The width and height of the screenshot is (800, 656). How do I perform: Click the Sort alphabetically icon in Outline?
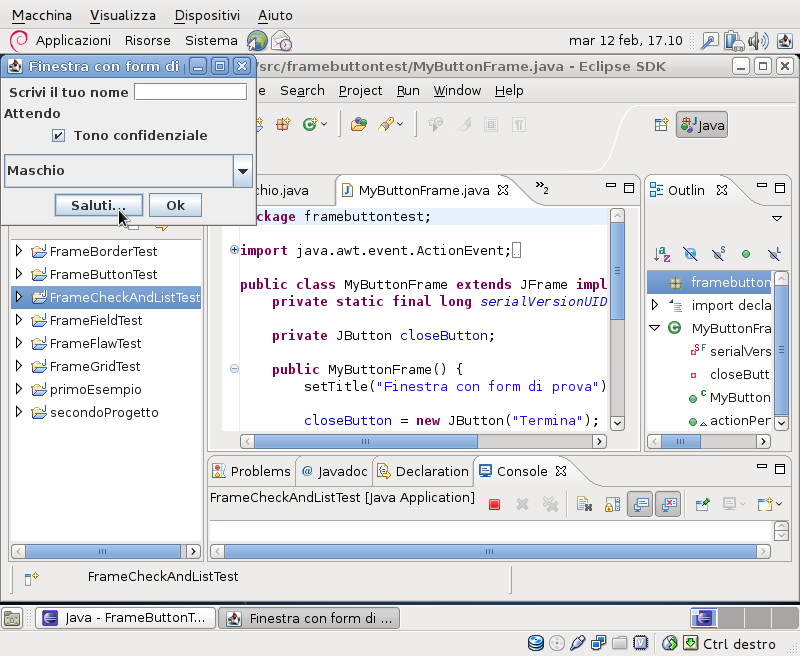coord(662,254)
